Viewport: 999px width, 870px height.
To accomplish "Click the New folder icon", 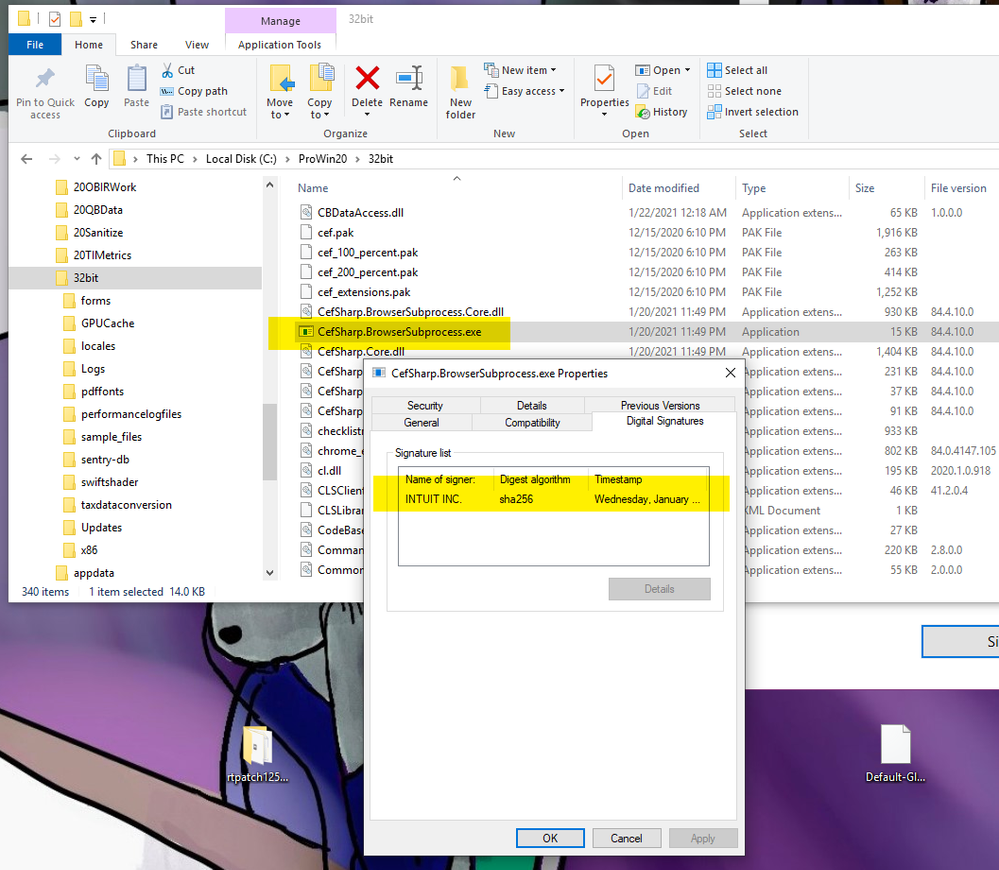I will 460,81.
